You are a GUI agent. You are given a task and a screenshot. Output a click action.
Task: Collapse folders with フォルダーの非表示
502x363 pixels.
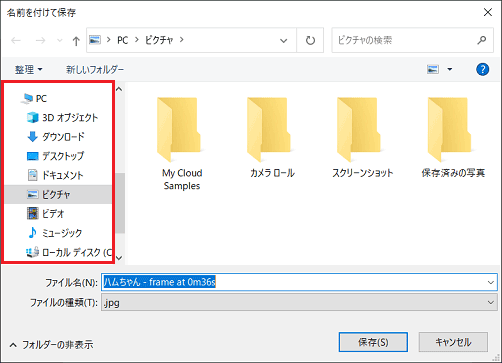tap(51, 345)
